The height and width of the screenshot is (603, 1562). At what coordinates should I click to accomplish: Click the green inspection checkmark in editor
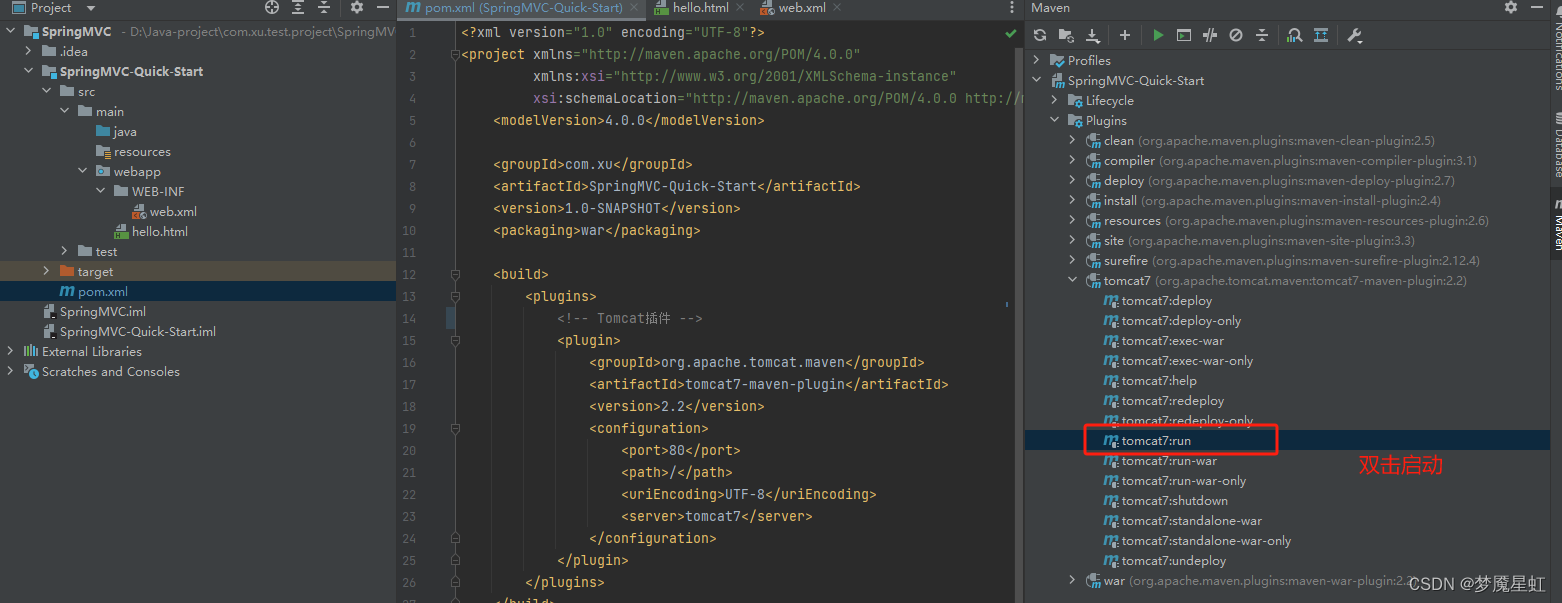1011,33
